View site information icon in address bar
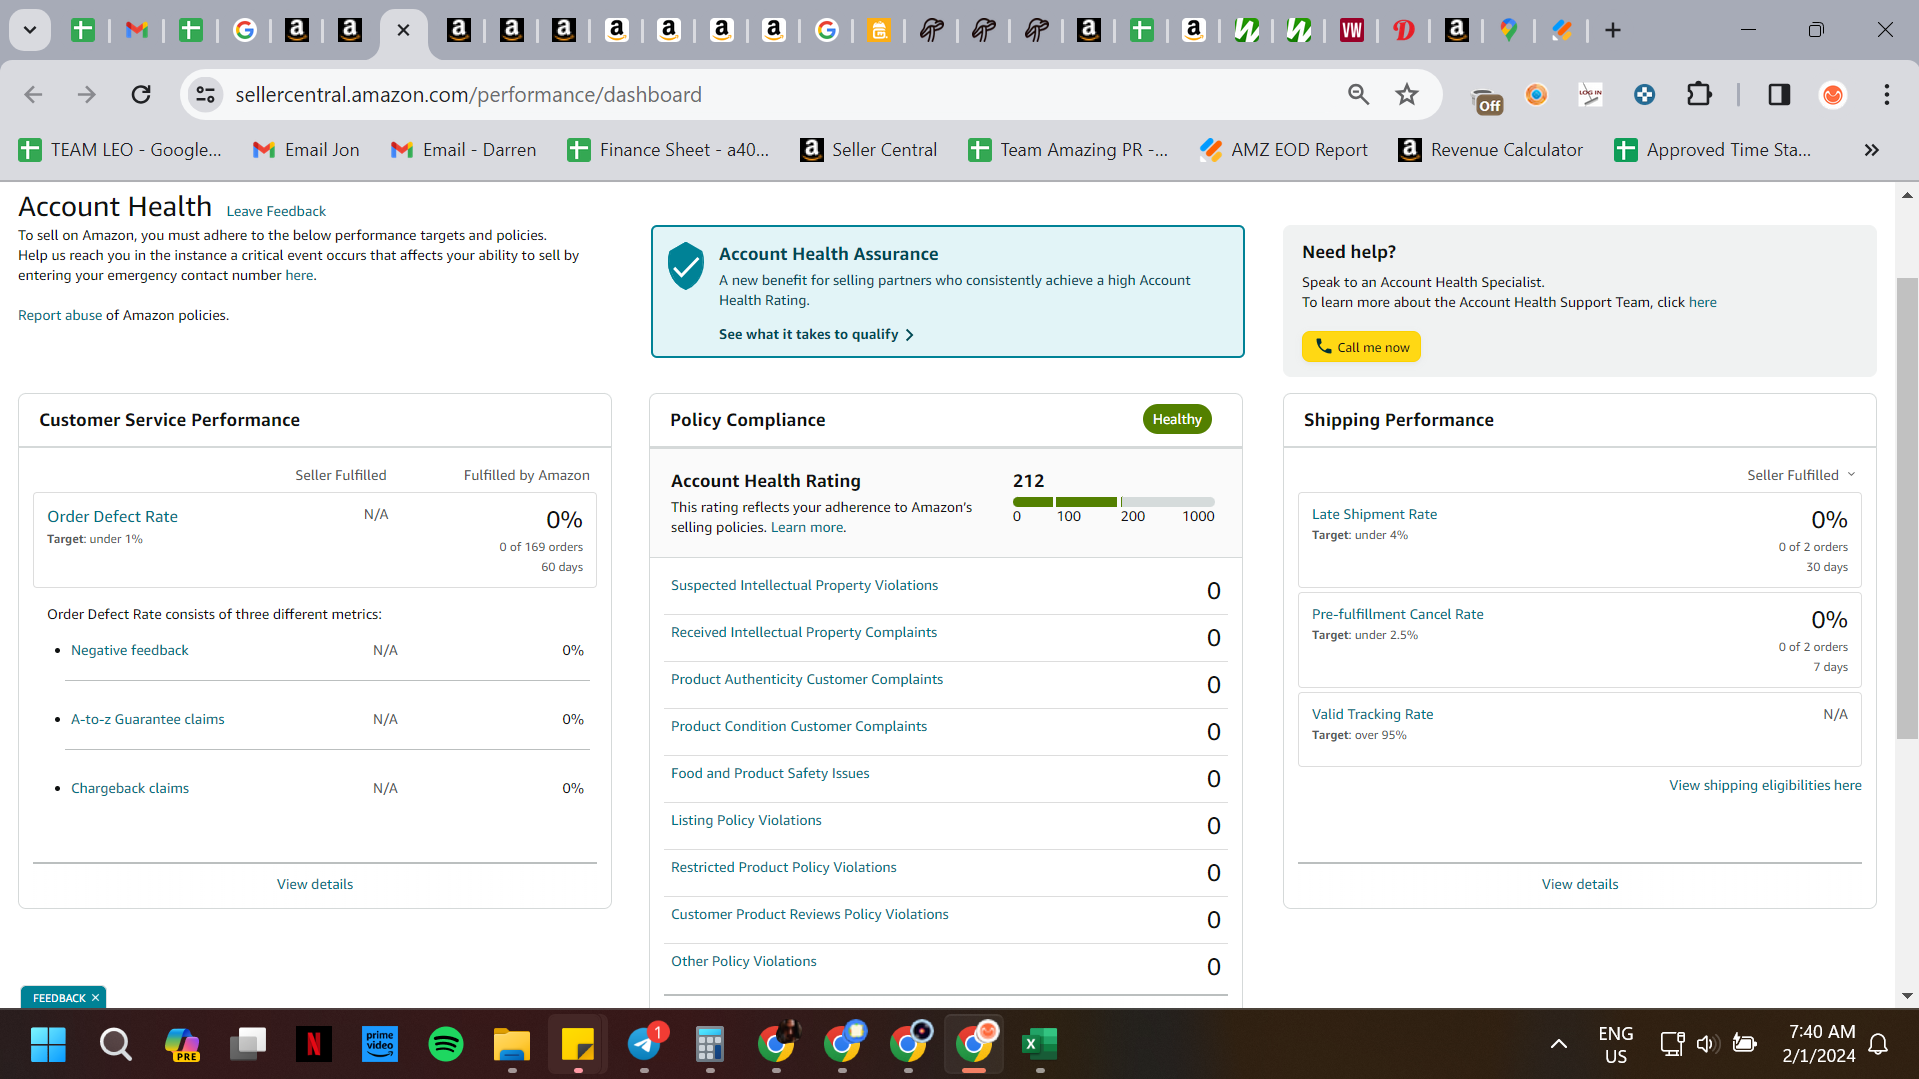 [x=205, y=95]
